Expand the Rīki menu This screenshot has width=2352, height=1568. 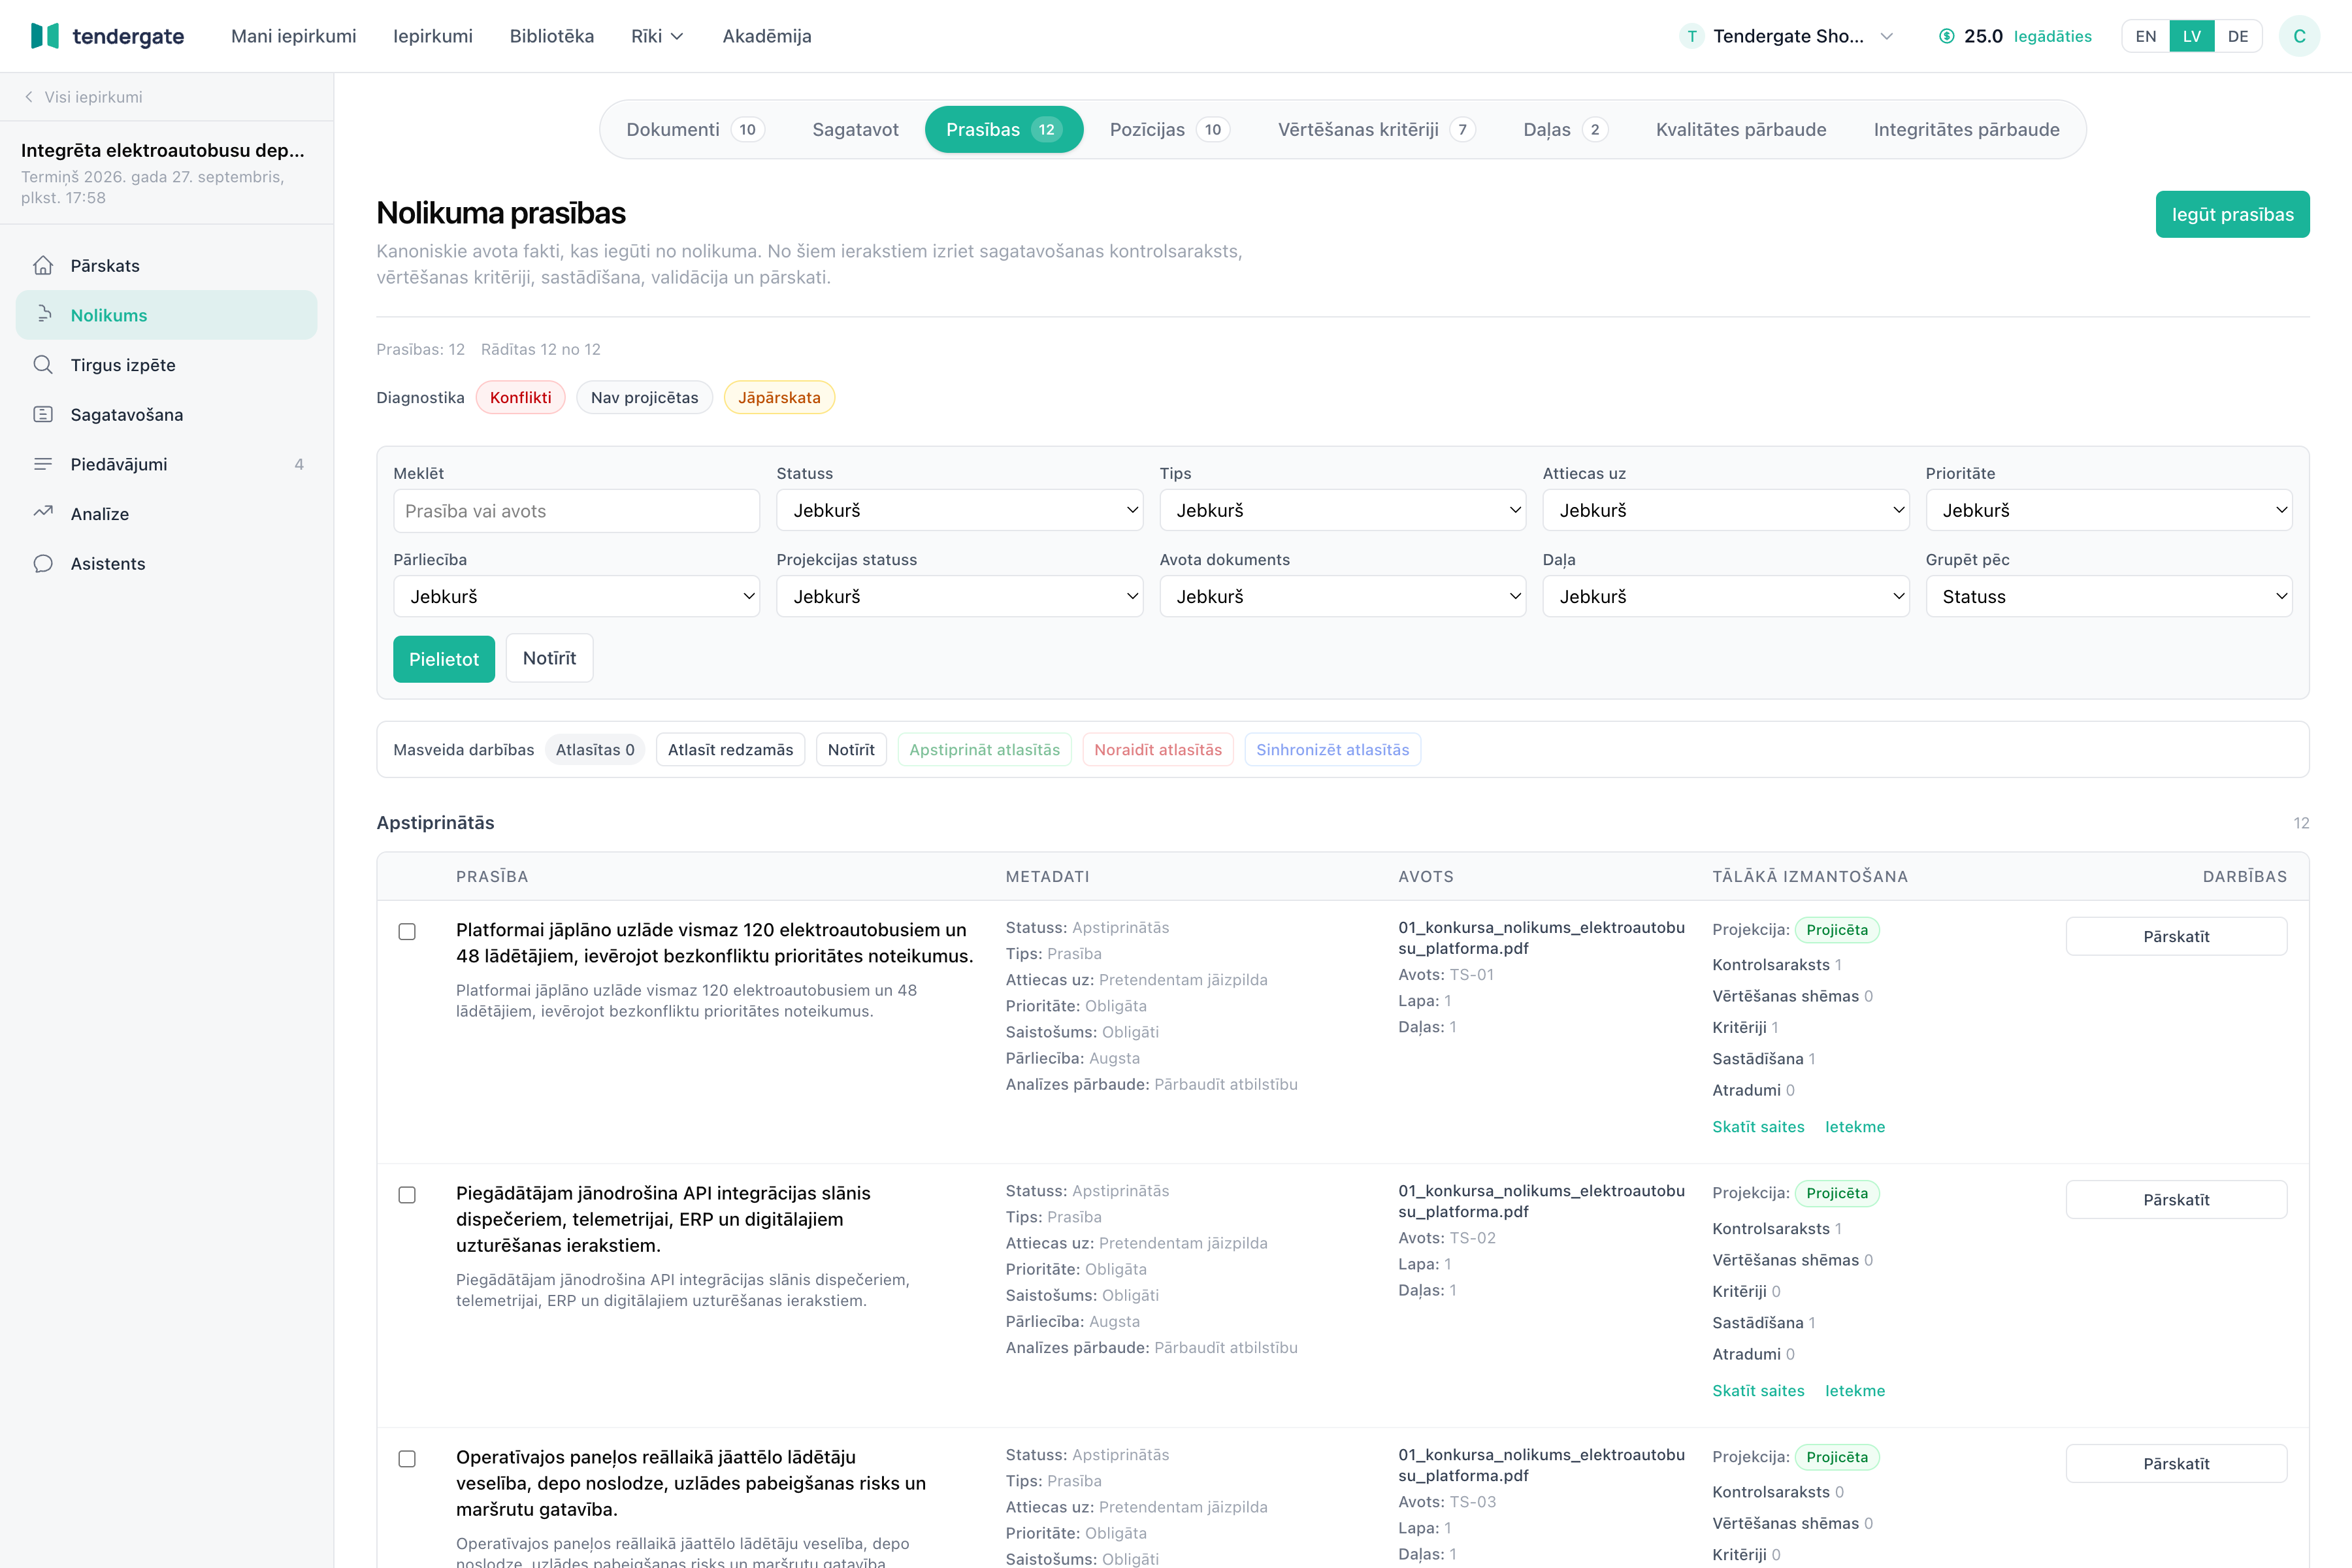(657, 36)
